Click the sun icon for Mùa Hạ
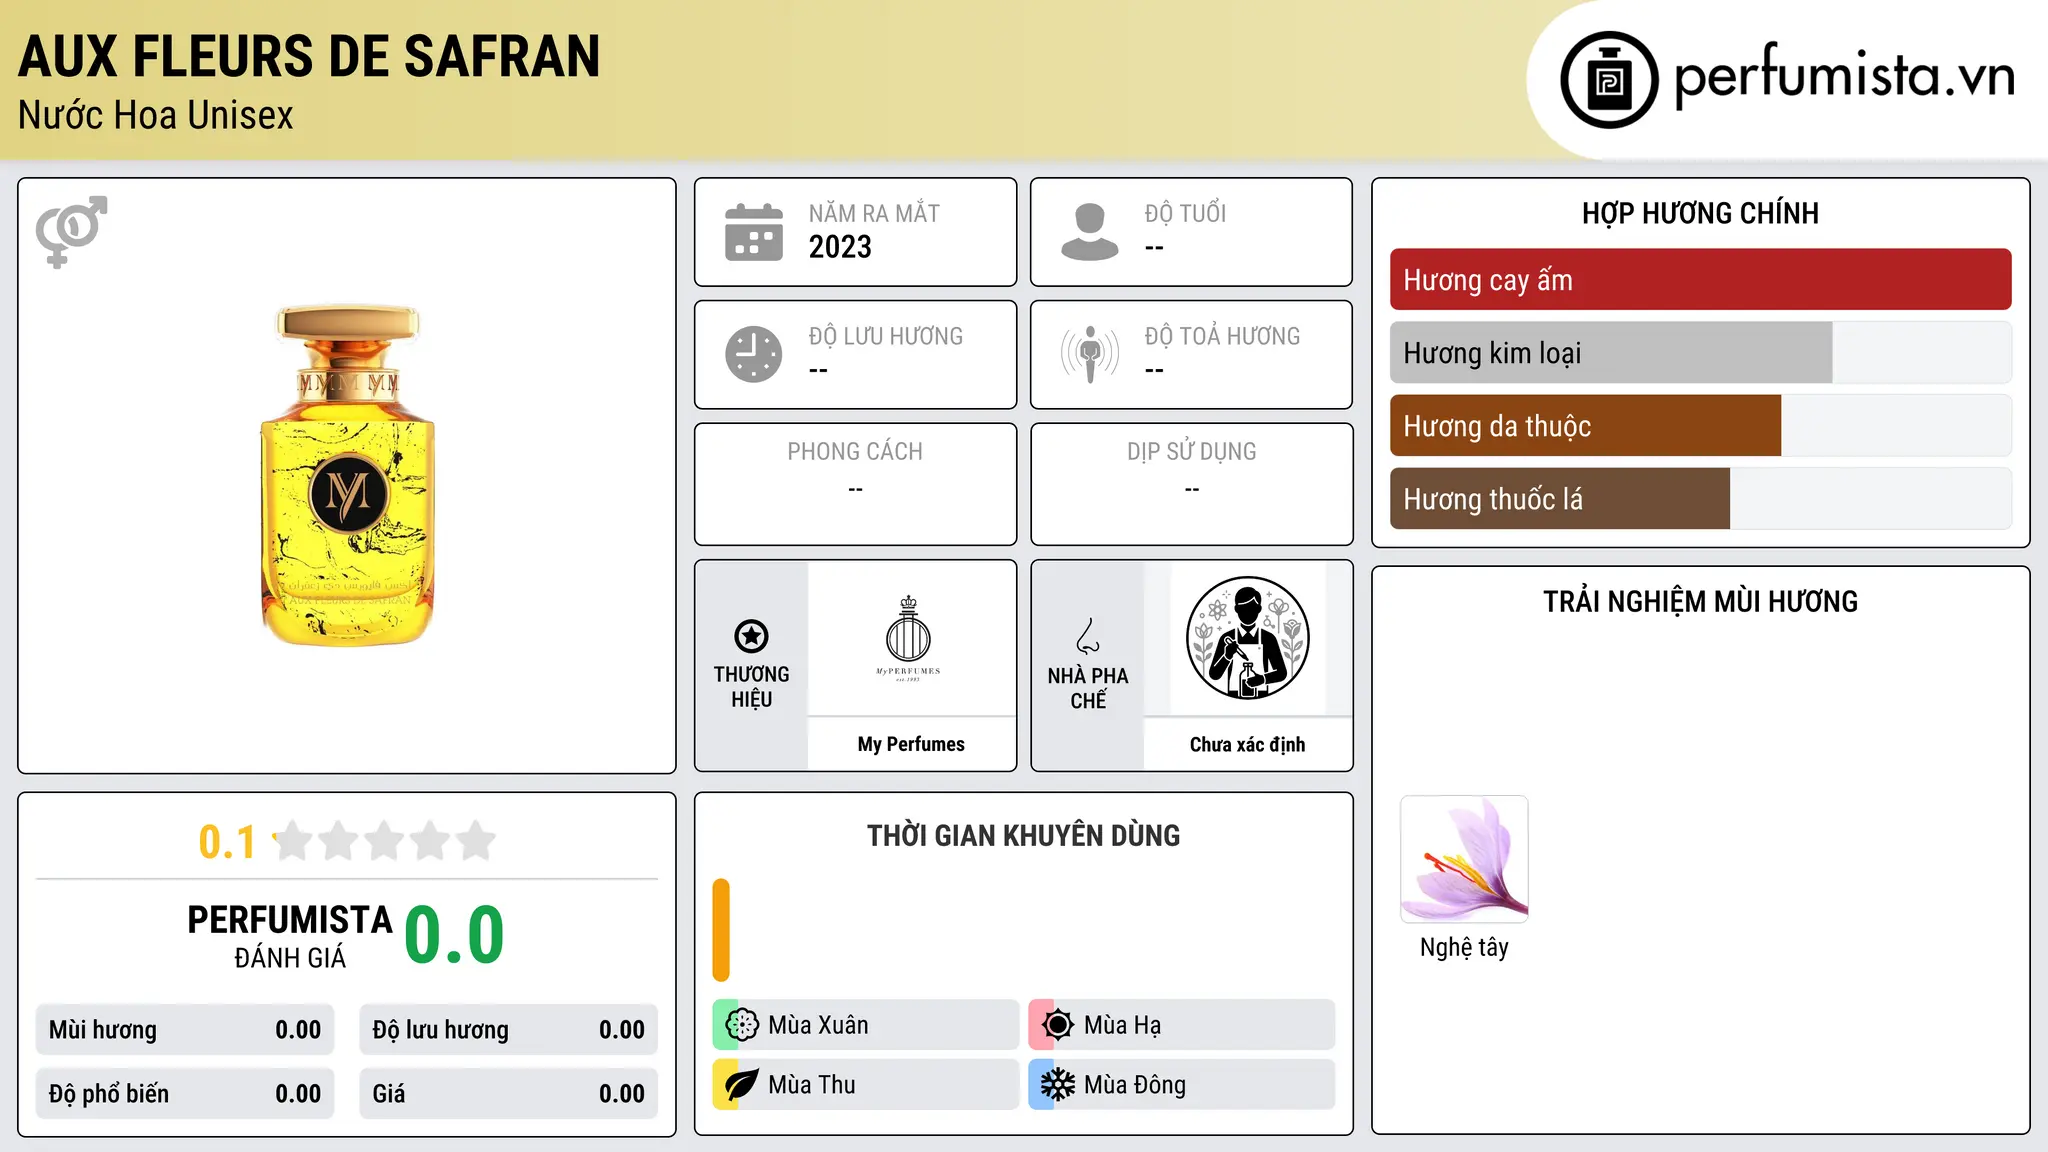This screenshot has height=1152, width=2048. point(1058,1025)
